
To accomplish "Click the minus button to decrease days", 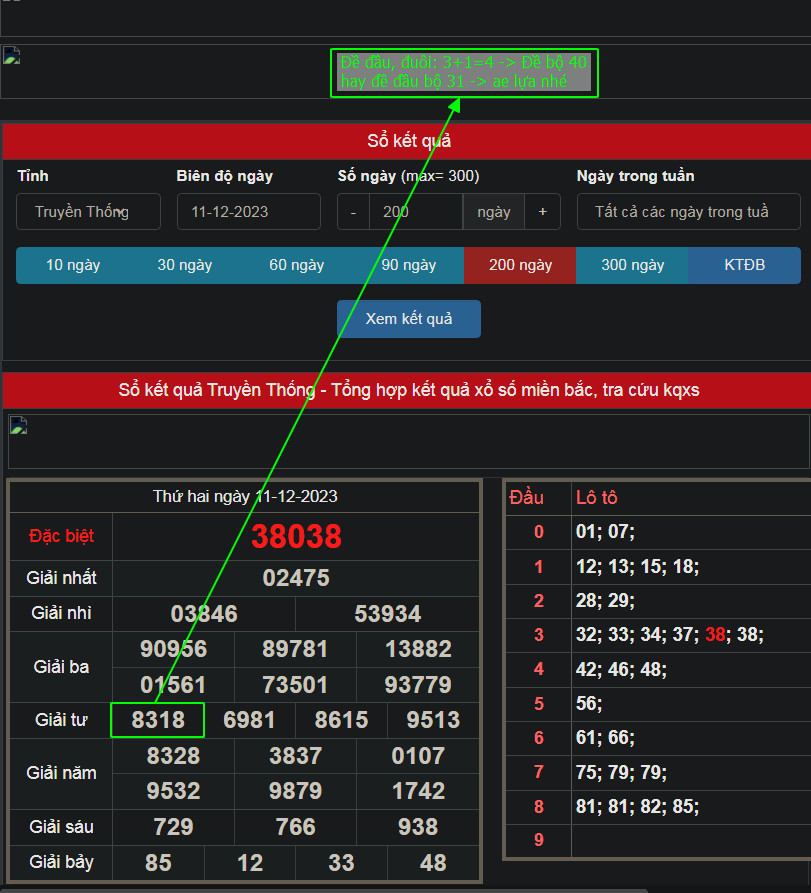I will pos(353,212).
